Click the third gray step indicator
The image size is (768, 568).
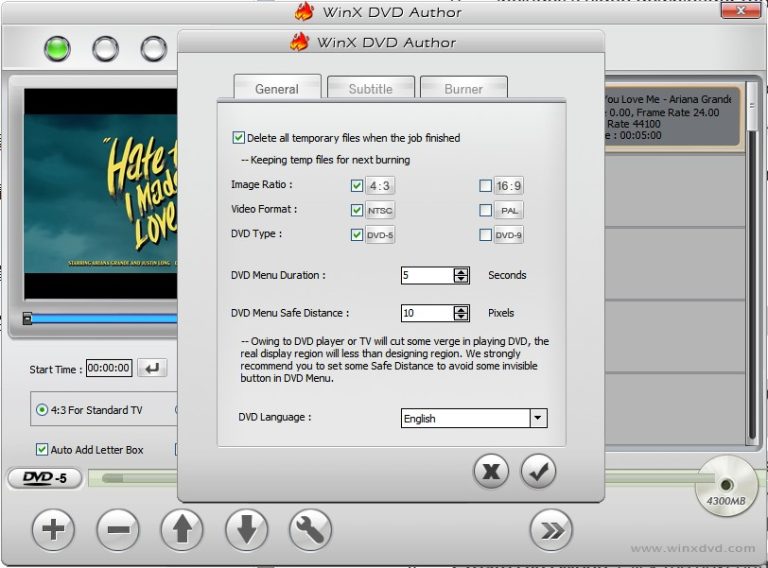[x=154, y=49]
